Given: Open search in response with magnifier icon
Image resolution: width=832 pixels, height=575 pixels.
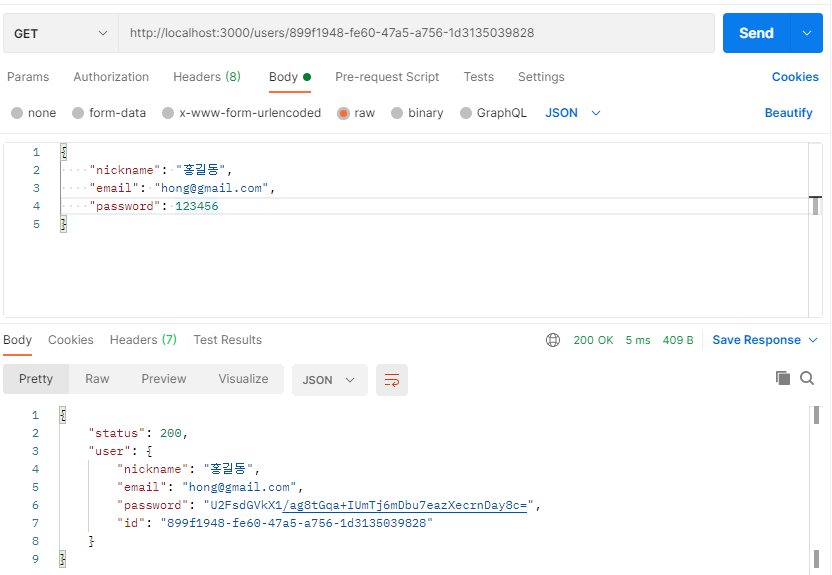Looking at the screenshot, I should (807, 378).
